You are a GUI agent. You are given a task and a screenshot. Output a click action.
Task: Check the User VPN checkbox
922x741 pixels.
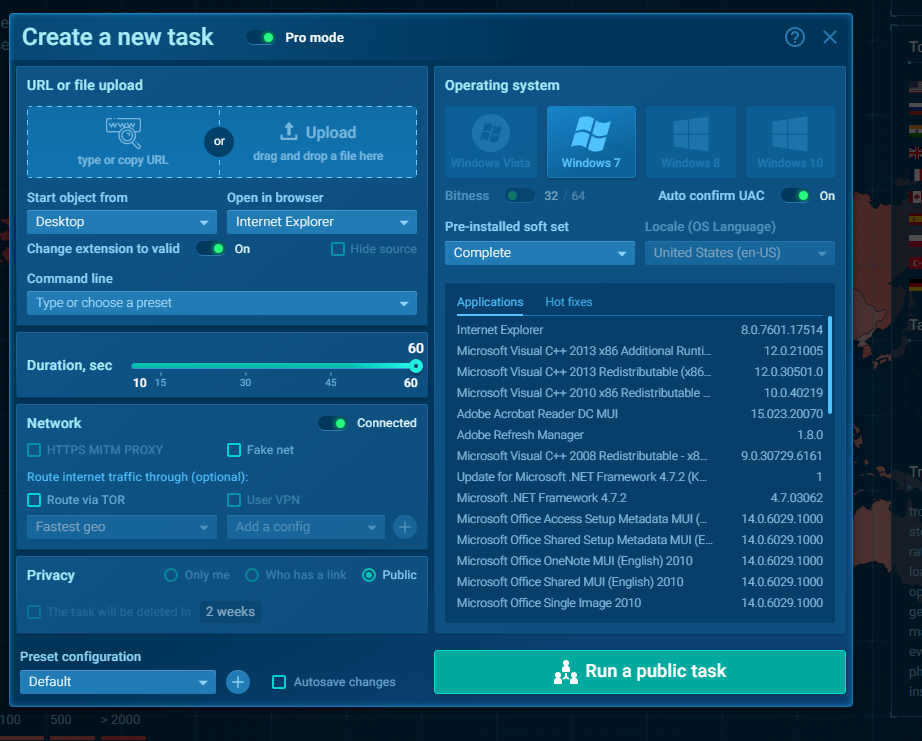tap(234, 500)
